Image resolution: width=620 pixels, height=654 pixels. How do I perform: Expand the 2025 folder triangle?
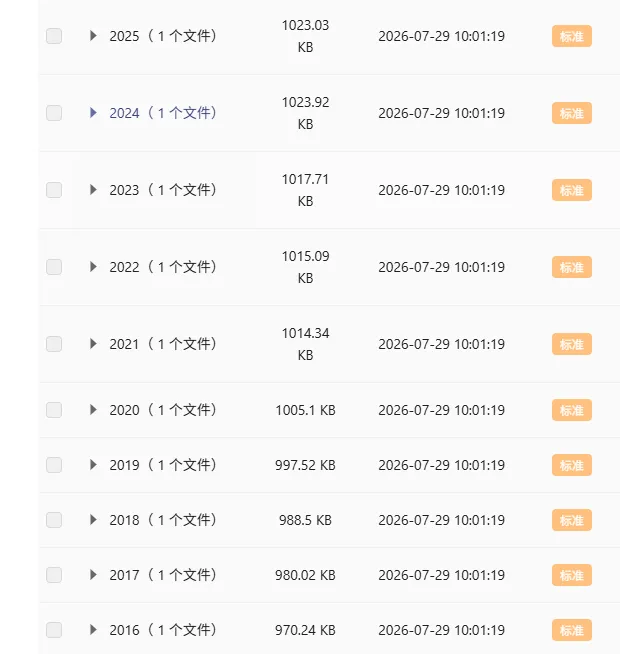93,36
